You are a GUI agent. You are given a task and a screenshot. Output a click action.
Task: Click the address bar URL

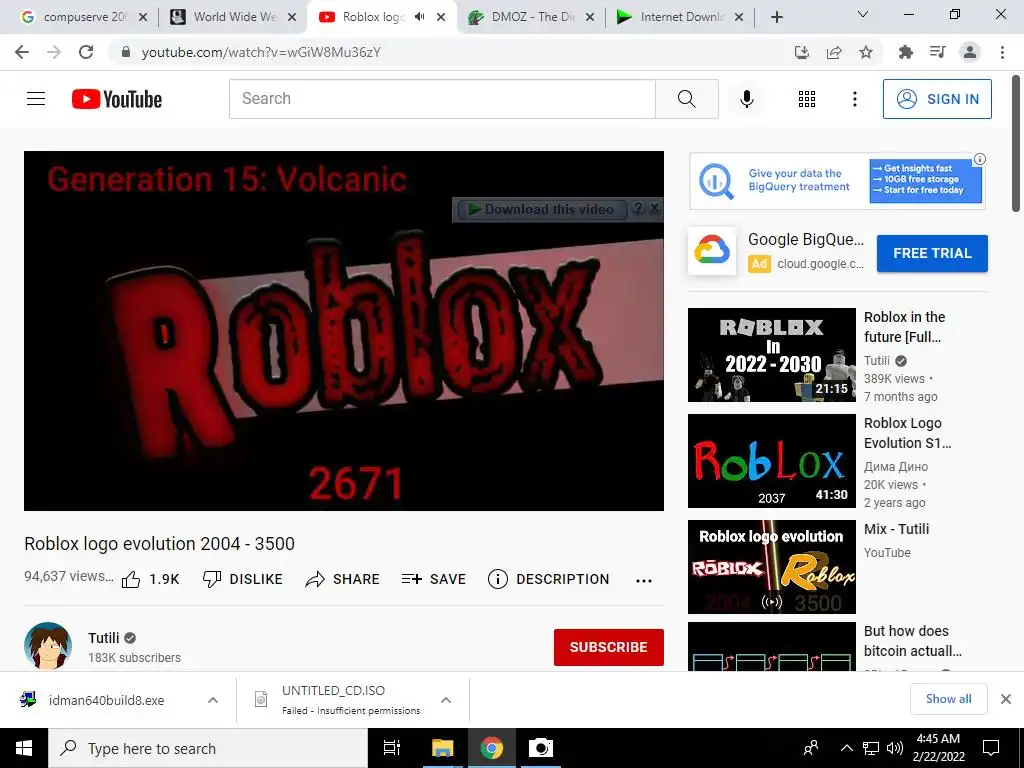click(261, 52)
